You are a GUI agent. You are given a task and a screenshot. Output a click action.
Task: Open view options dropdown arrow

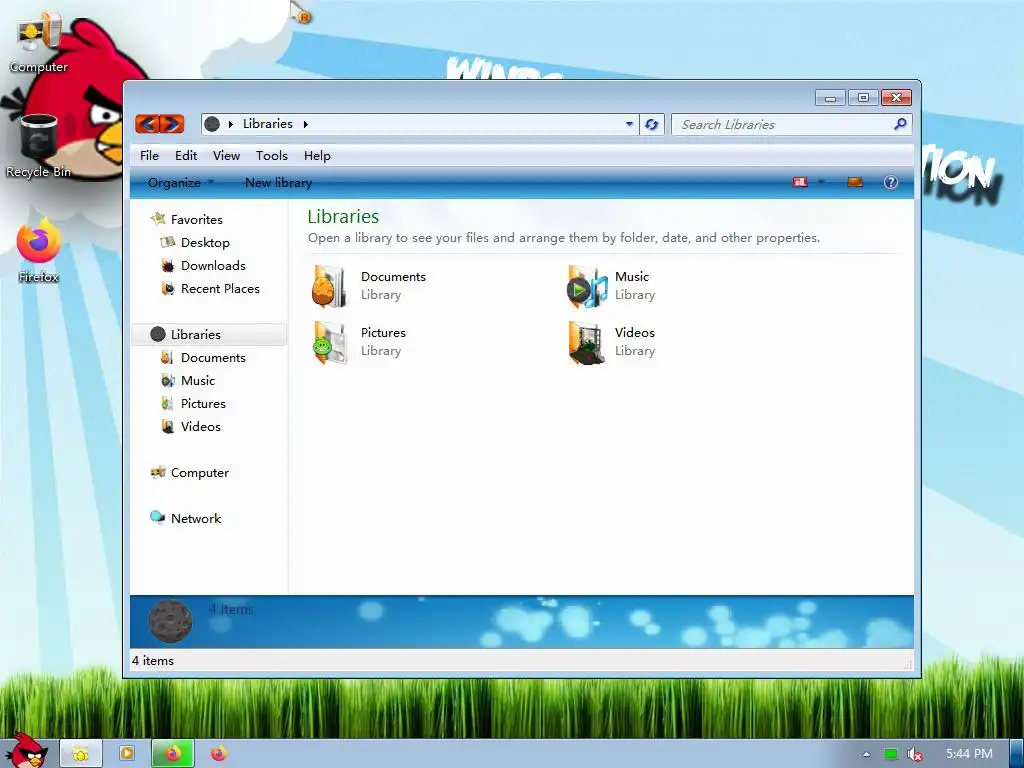pos(821,182)
